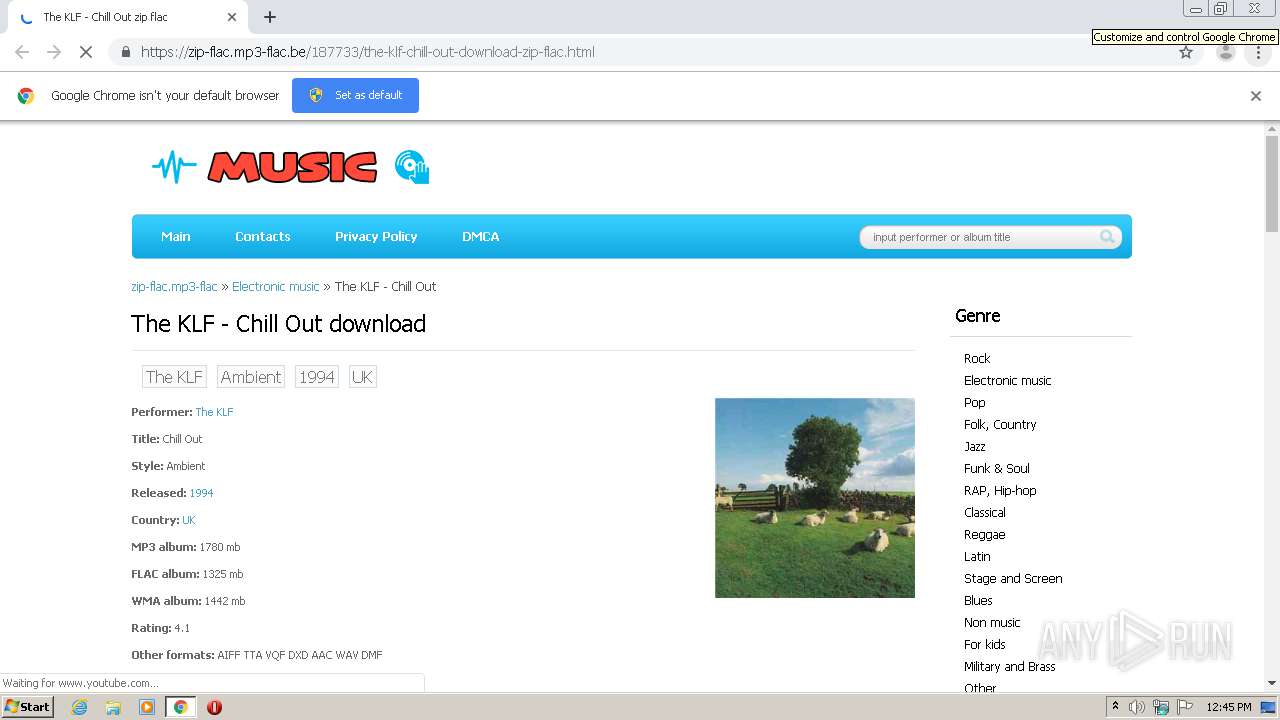1280x720 pixels.
Task: Launch Internet Explorer from taskbar
Action: [80, 707]
